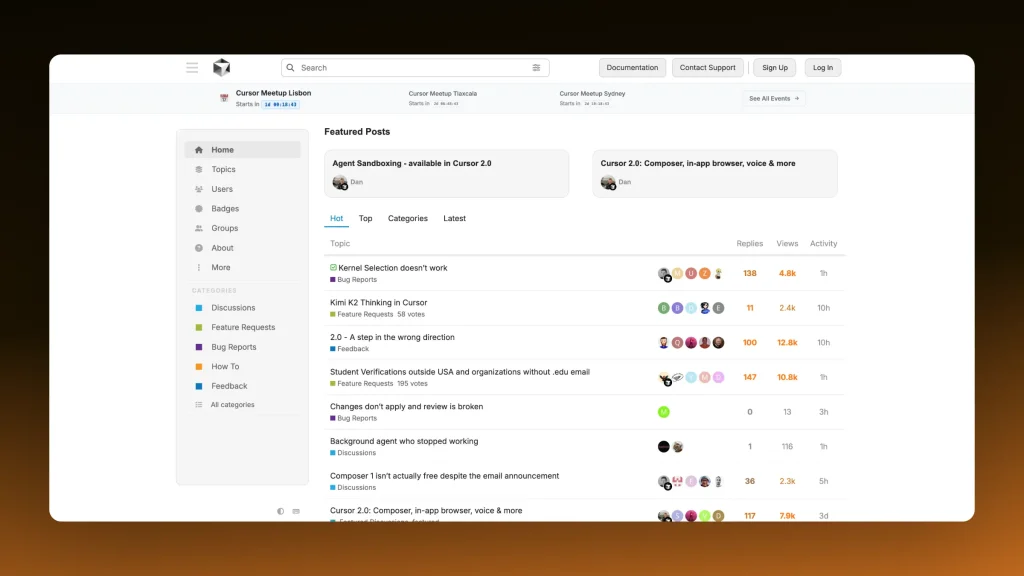Image resolution: width=1024 pixels, height=576 pixels.
Task: Sort by the Views column header
Action: pos(787,243)
